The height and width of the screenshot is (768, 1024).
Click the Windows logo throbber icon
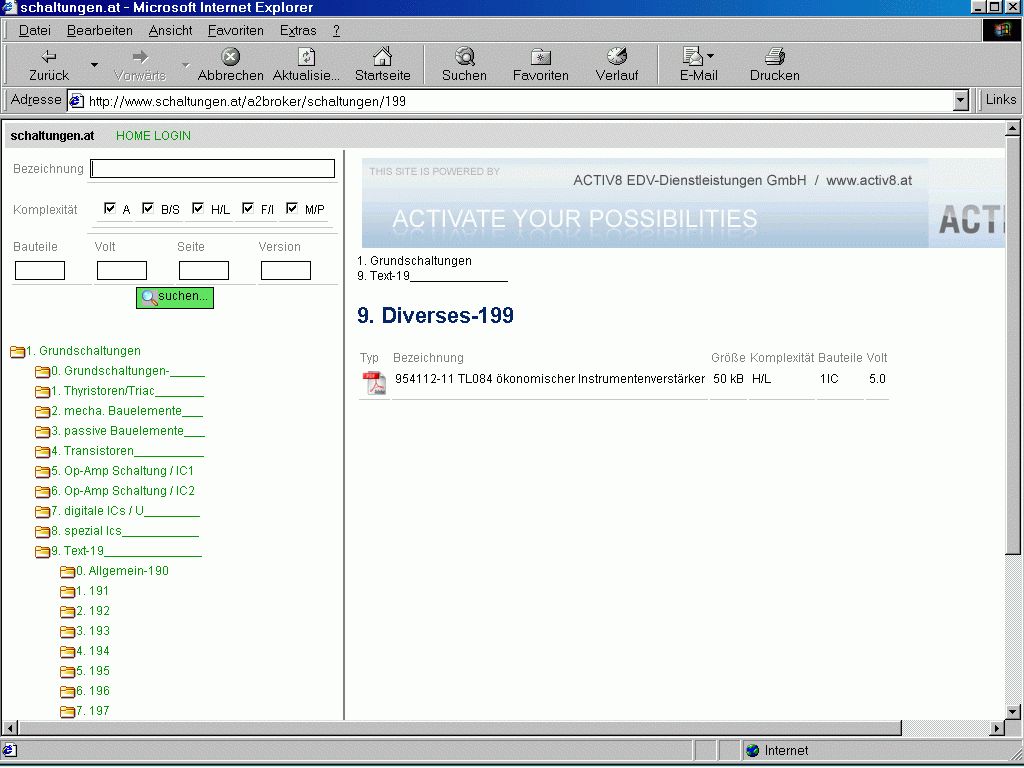[1002, 31]
